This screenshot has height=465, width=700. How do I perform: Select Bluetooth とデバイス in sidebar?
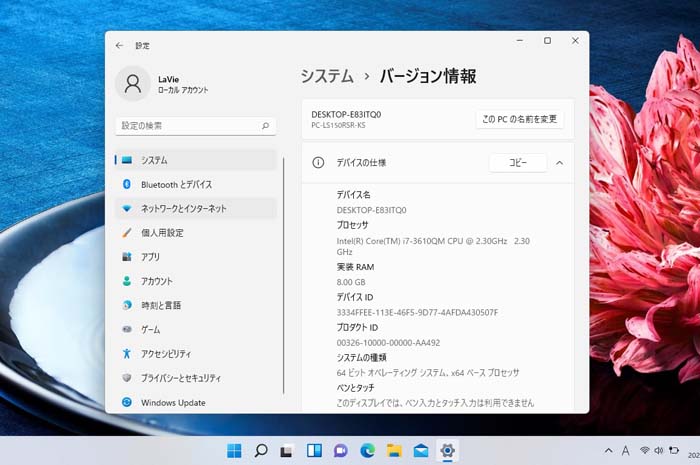pyautogui.click(x=196, y=184)
